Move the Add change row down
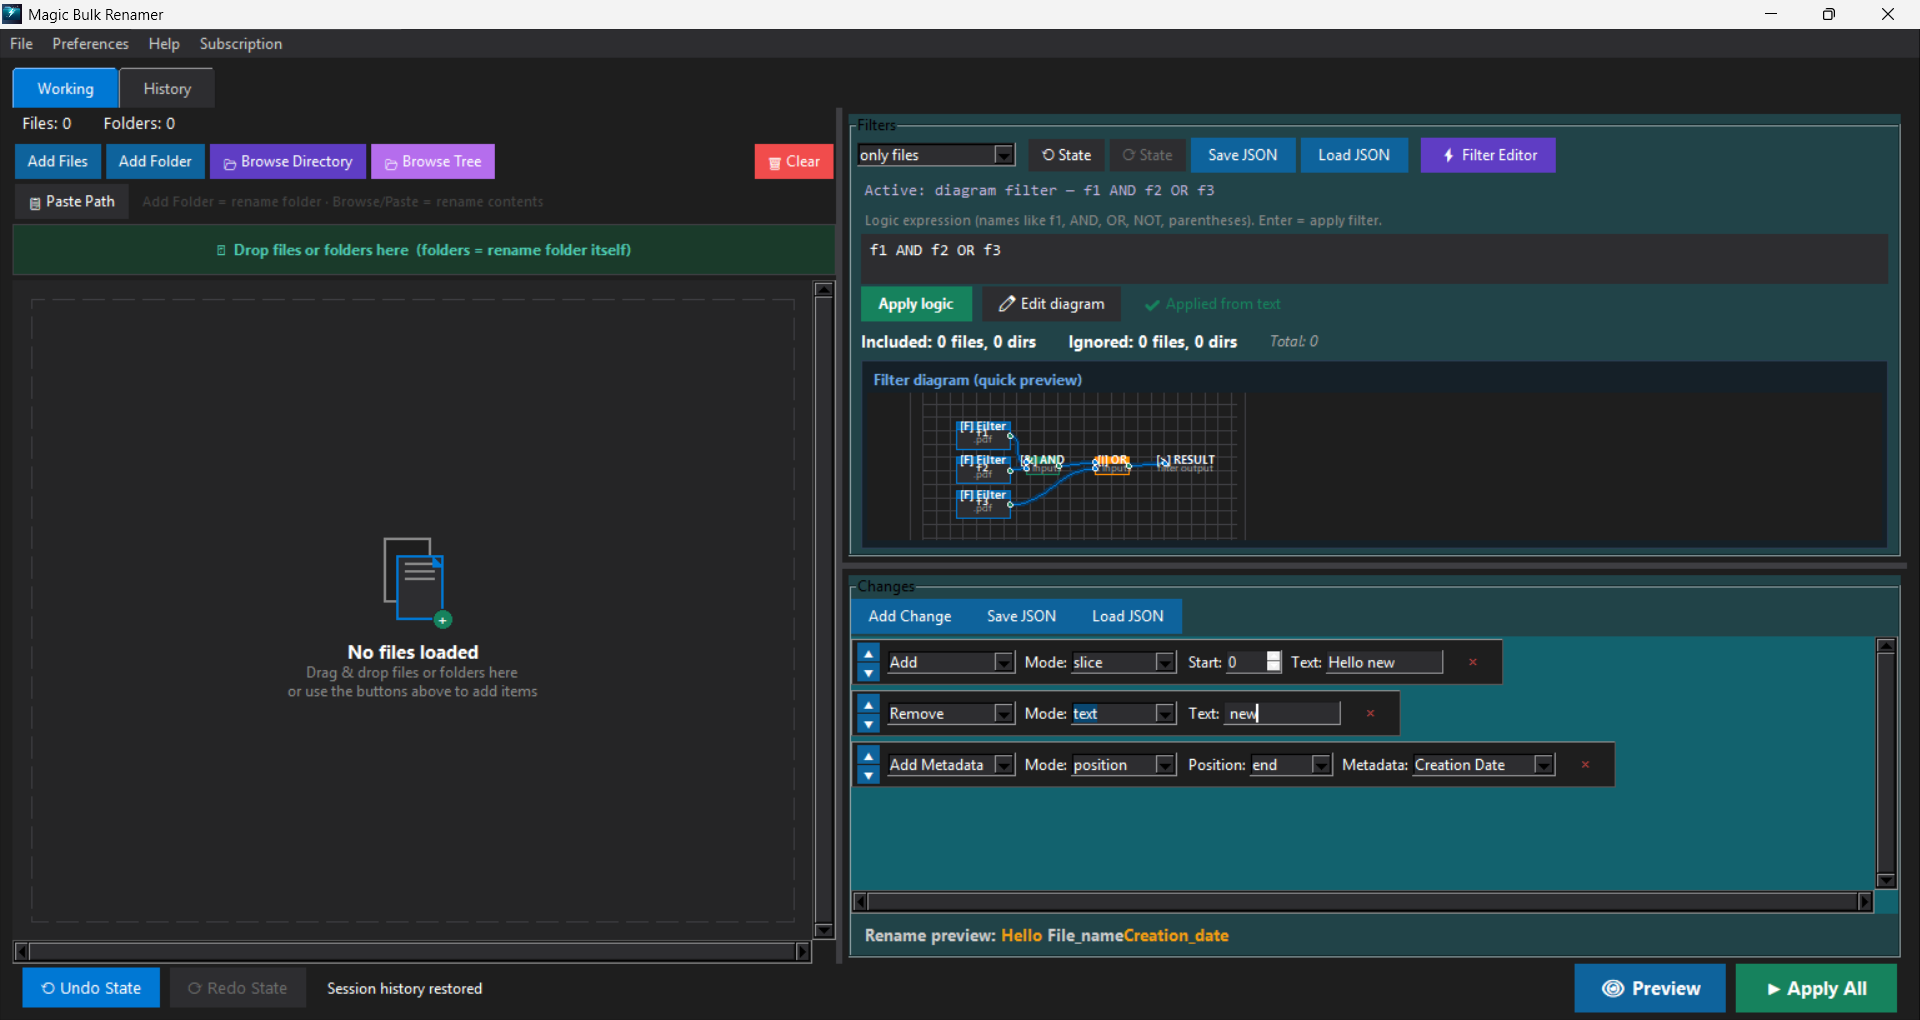The height and width of the screenshot is (1020, 1920). 869,672
